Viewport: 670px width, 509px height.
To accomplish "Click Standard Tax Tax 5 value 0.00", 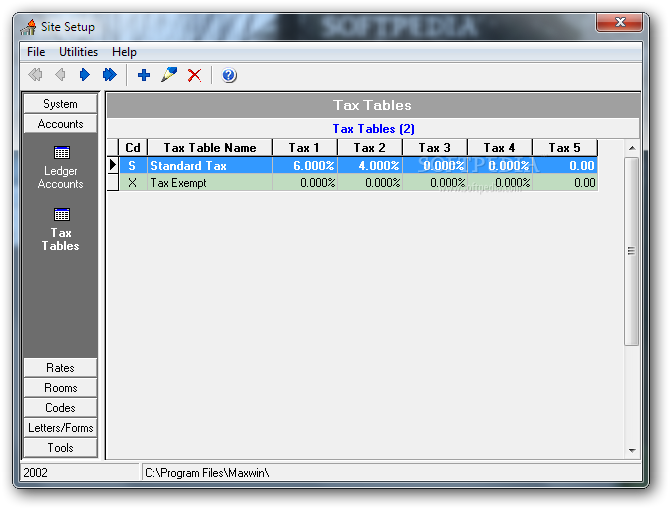I will click(x=564, y=165).
